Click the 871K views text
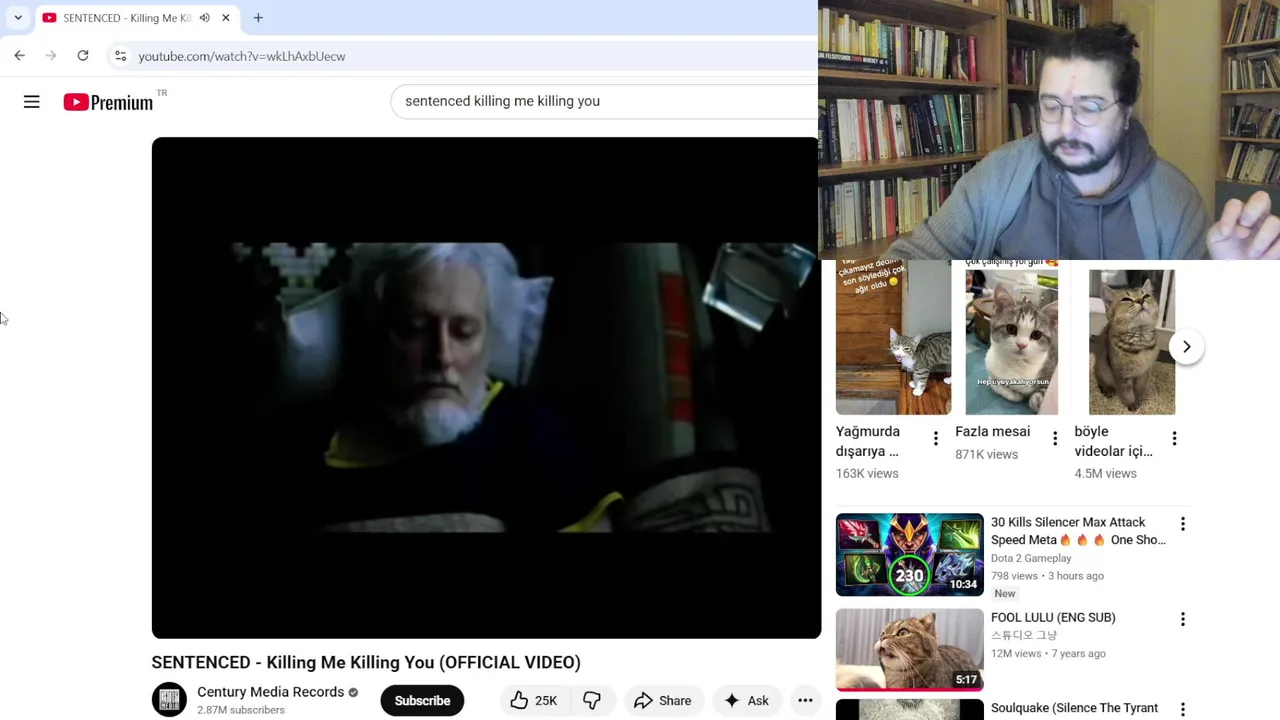 [986, 455]
